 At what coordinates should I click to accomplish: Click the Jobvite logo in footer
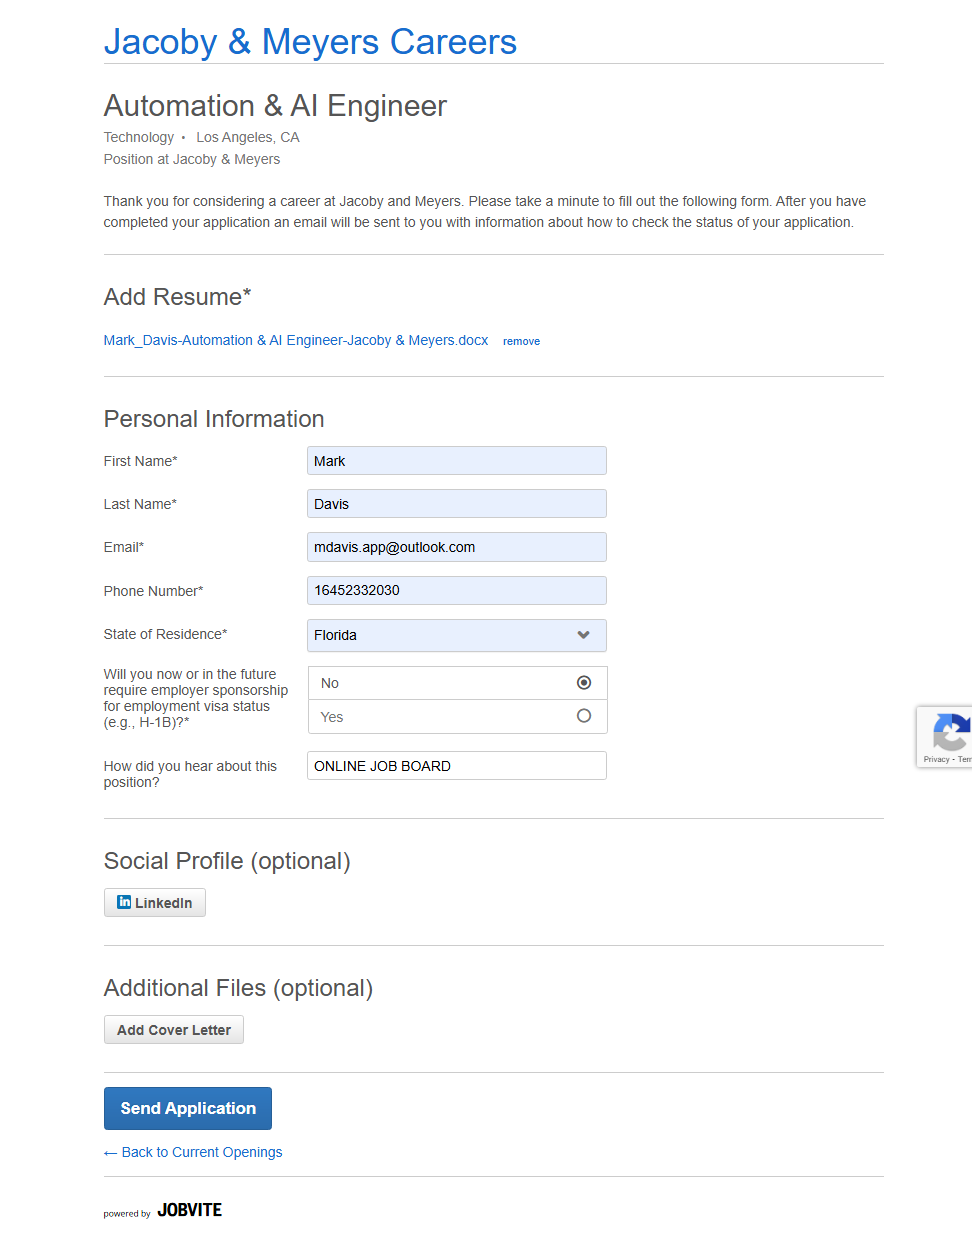pos(189,1210)
